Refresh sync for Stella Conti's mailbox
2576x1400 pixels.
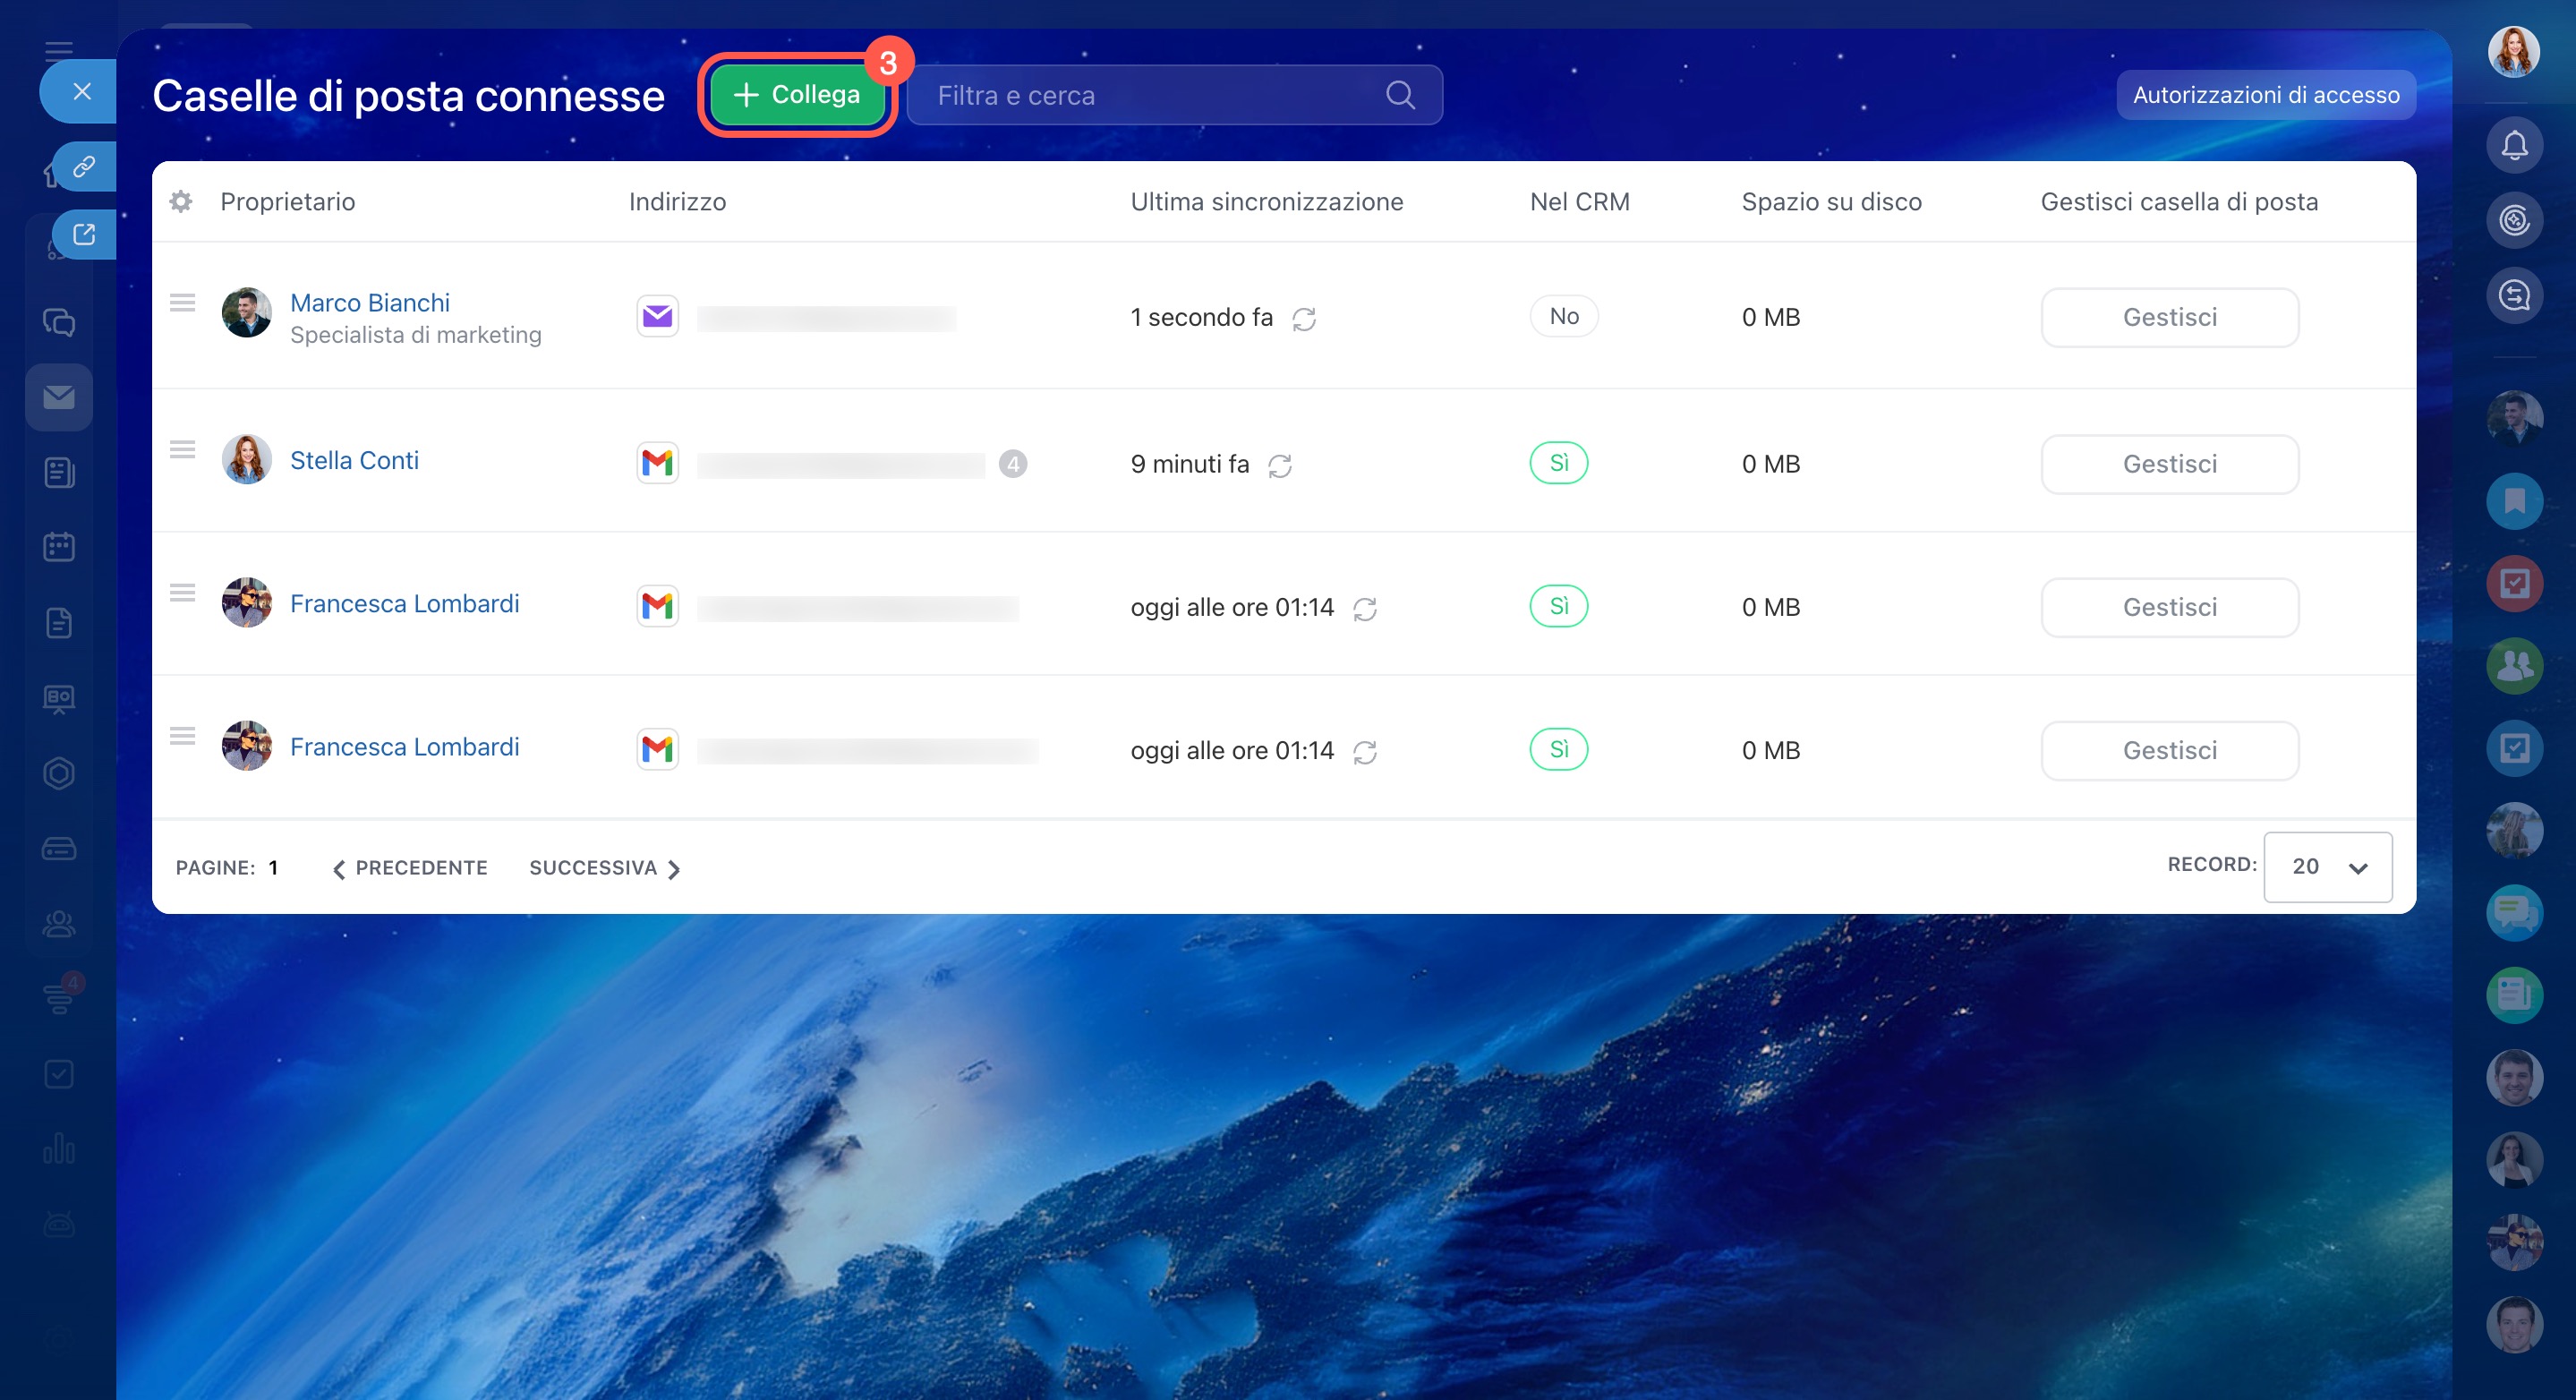1279,466
